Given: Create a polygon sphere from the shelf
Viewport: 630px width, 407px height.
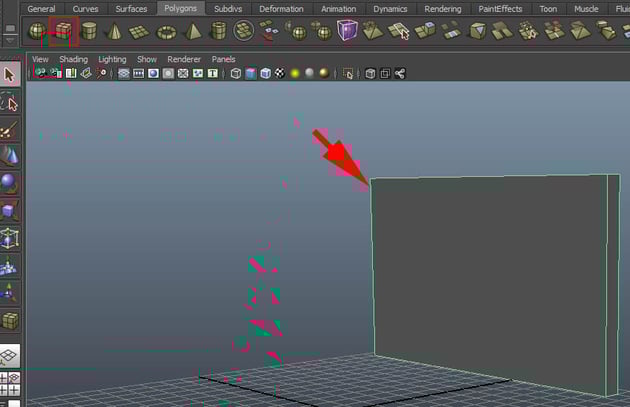Looking at the screenshot, I should tap(37, 31).
